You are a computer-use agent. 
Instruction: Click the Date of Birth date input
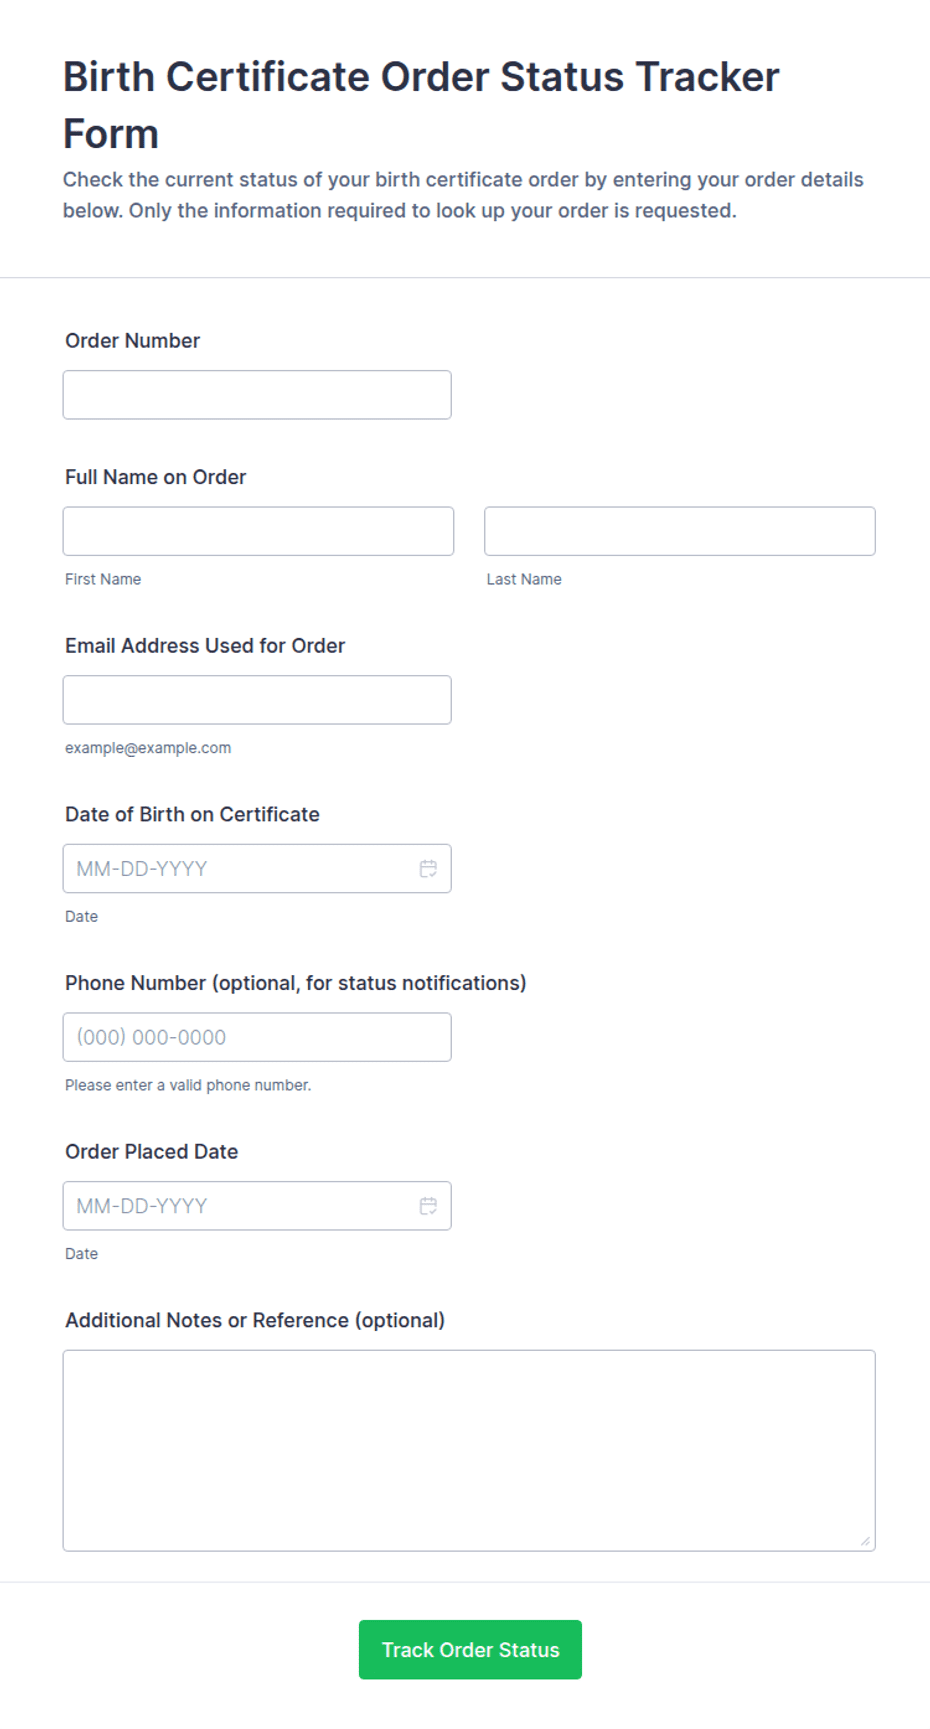pos(257,869)
